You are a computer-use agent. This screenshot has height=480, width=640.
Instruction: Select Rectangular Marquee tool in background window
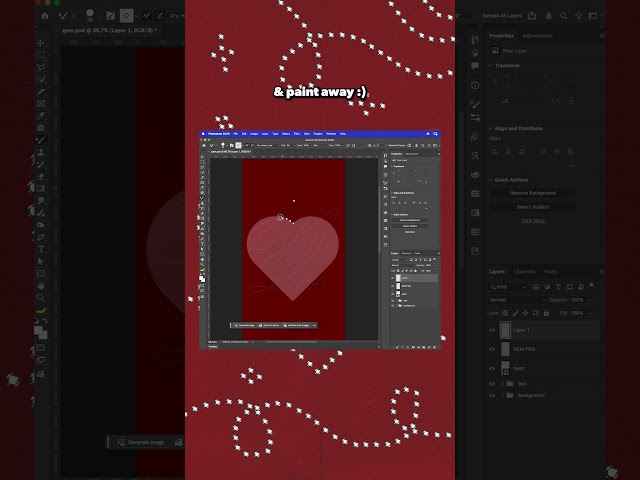pyautogui.click(x=41, y=55)
